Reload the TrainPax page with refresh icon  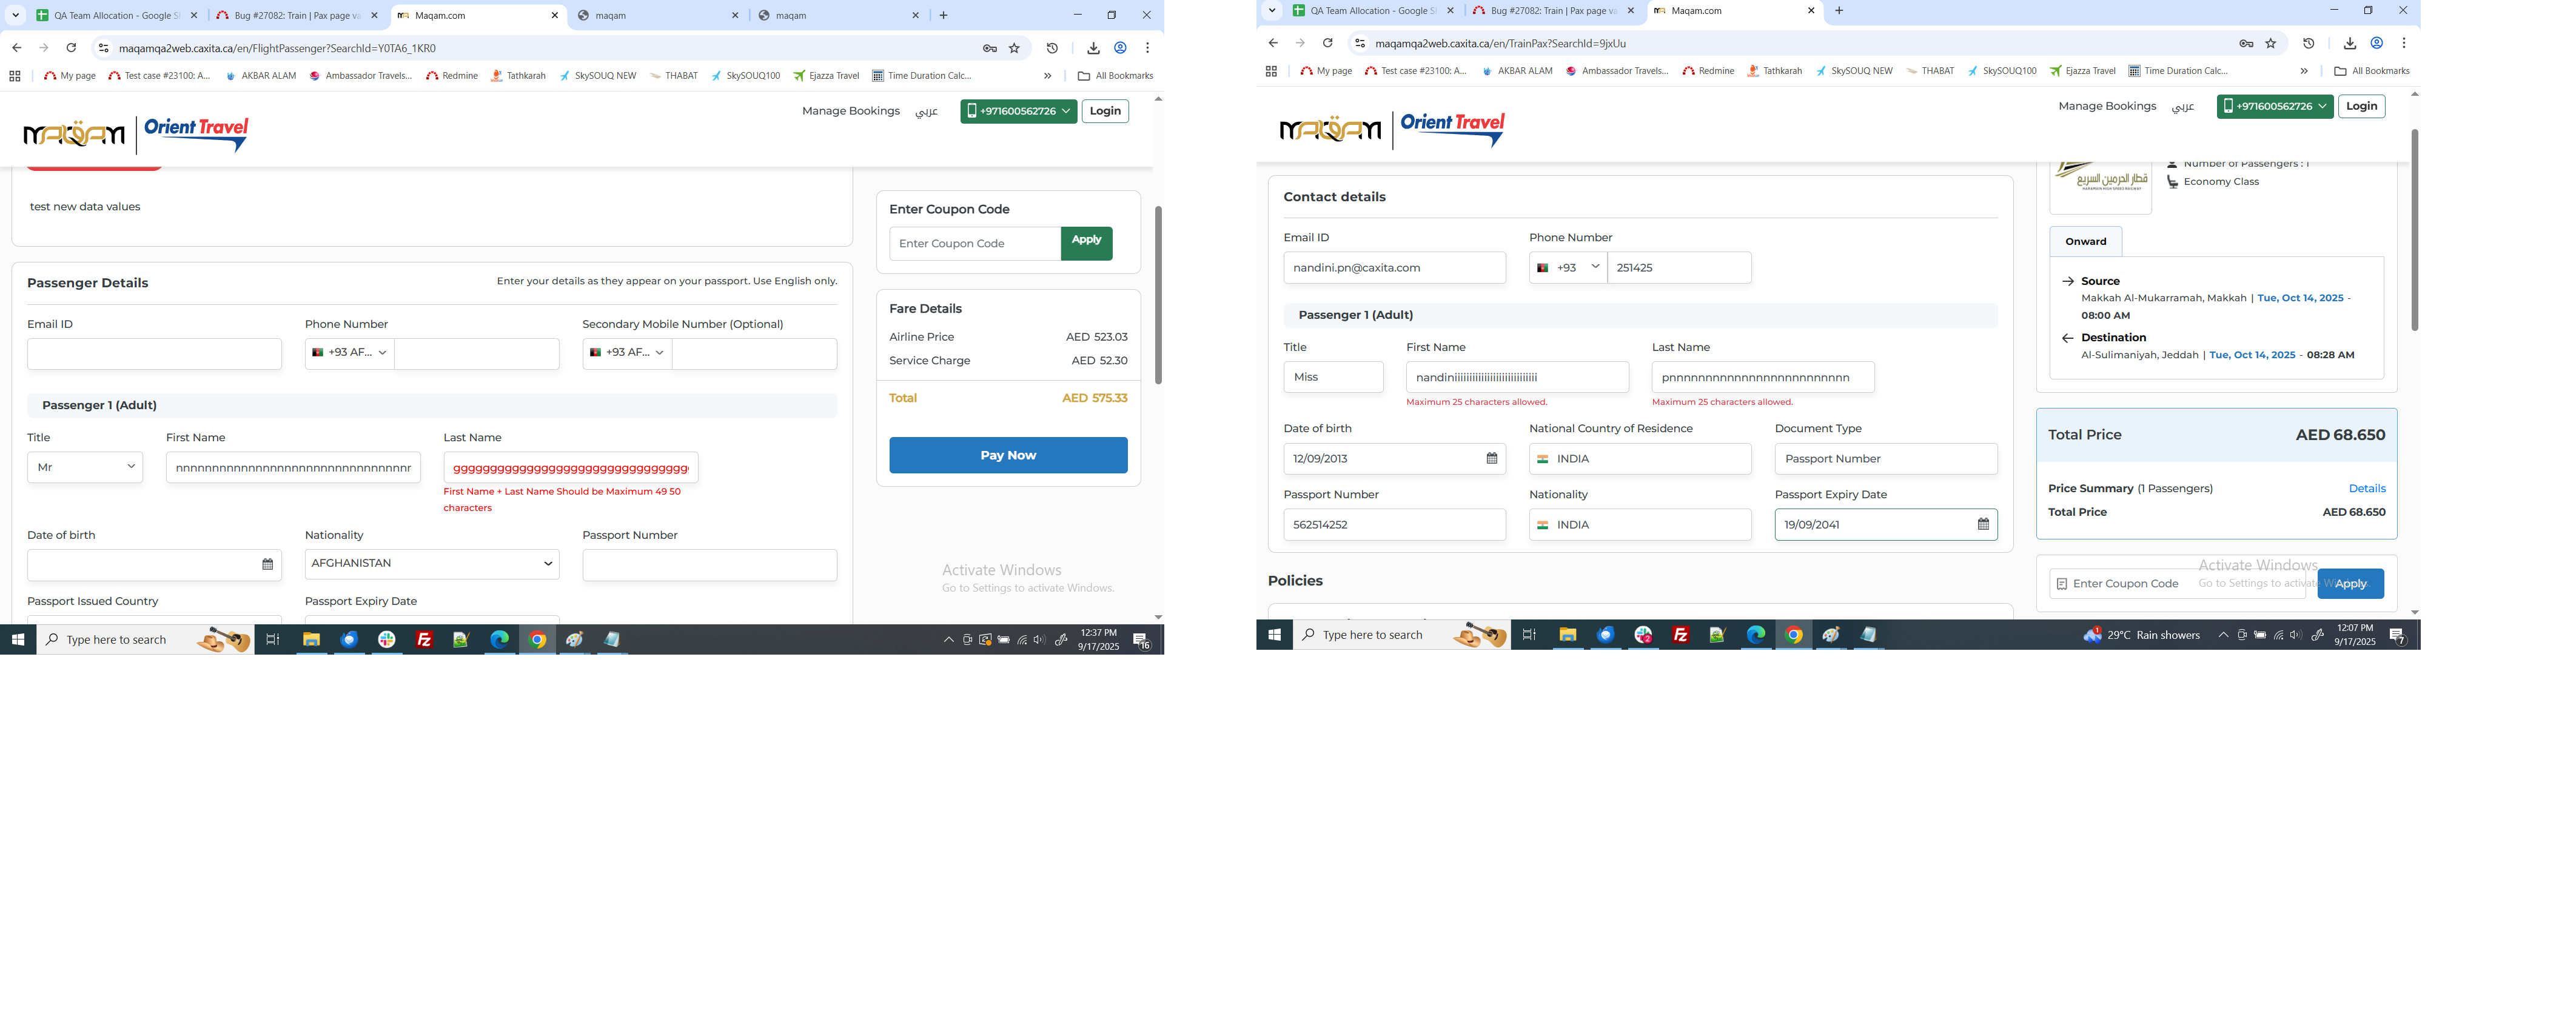tap(1327, 43)
